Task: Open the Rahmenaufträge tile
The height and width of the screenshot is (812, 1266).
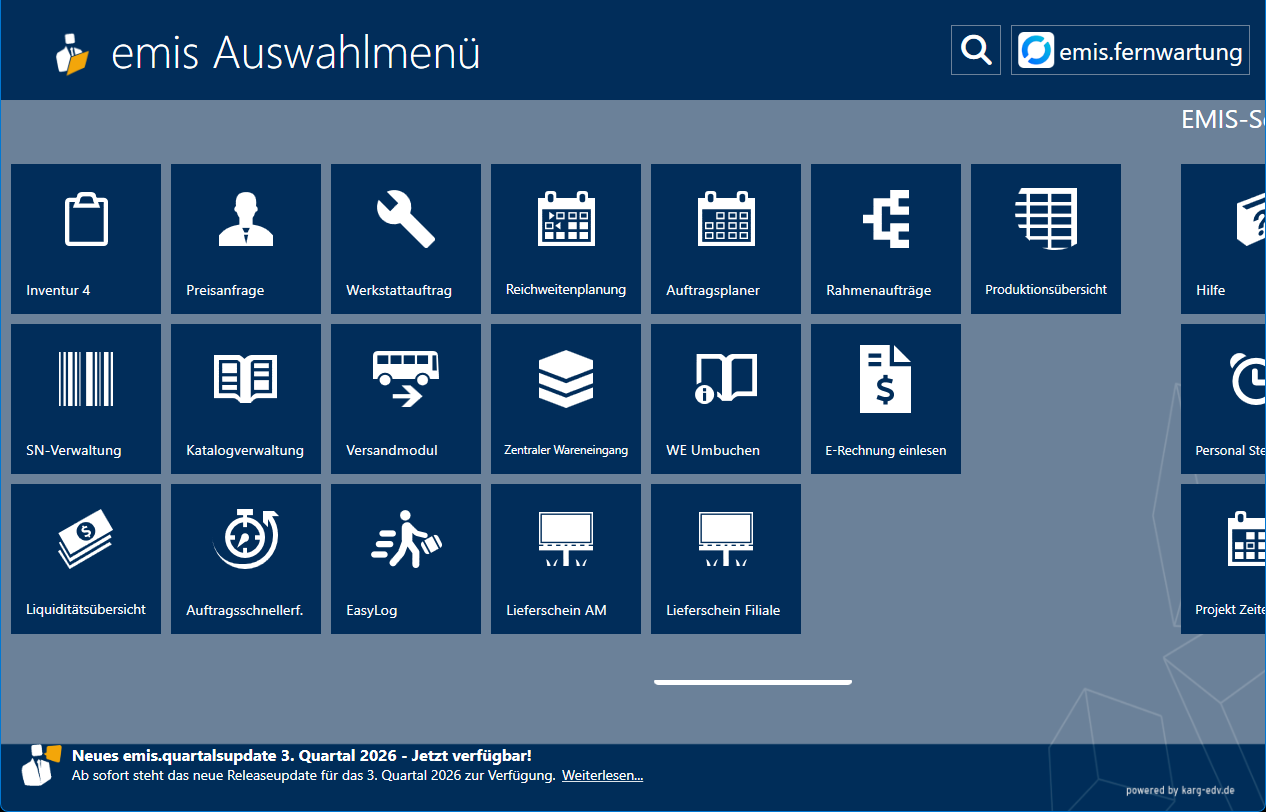Action: (886, 239)
